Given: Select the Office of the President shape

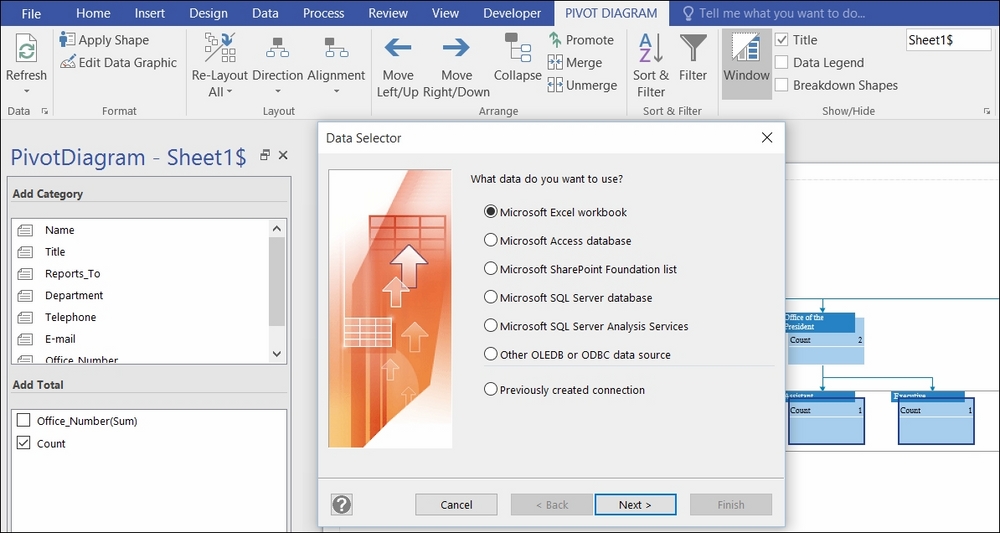Looking at the screenshot, I should coord(825,338).
